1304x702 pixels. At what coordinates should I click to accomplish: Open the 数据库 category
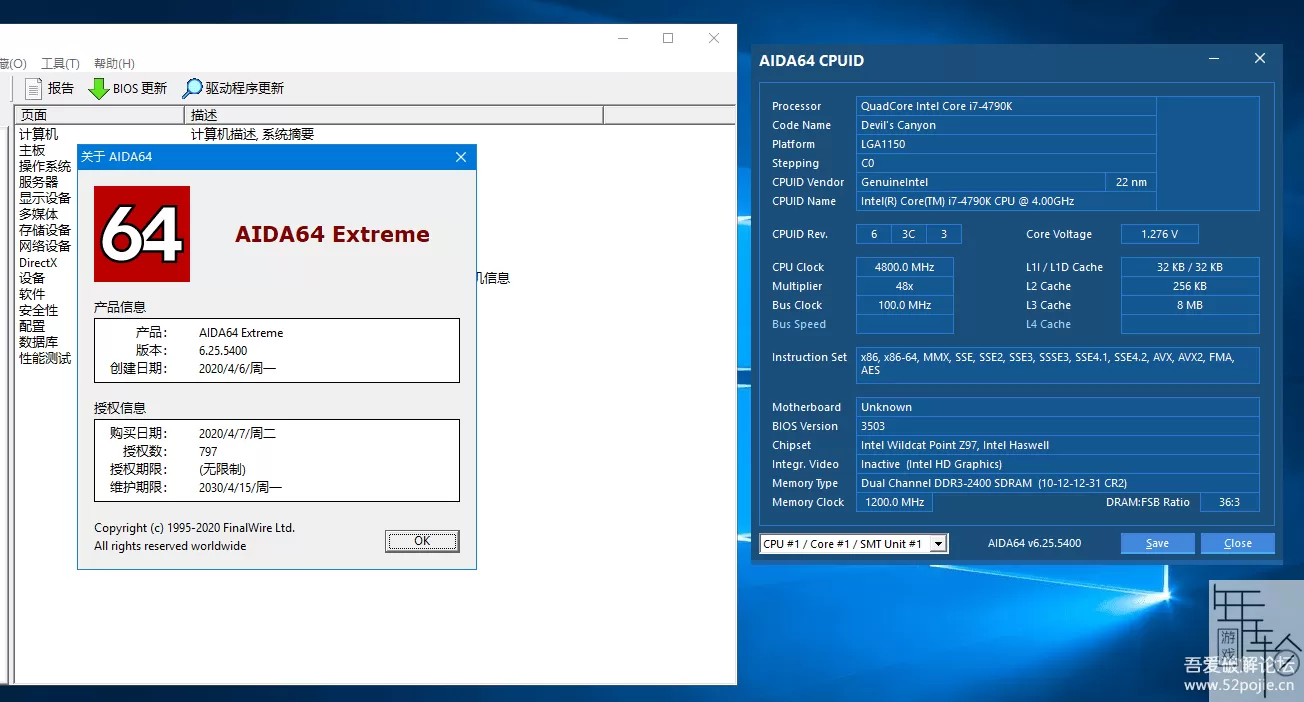coord(38,342)
